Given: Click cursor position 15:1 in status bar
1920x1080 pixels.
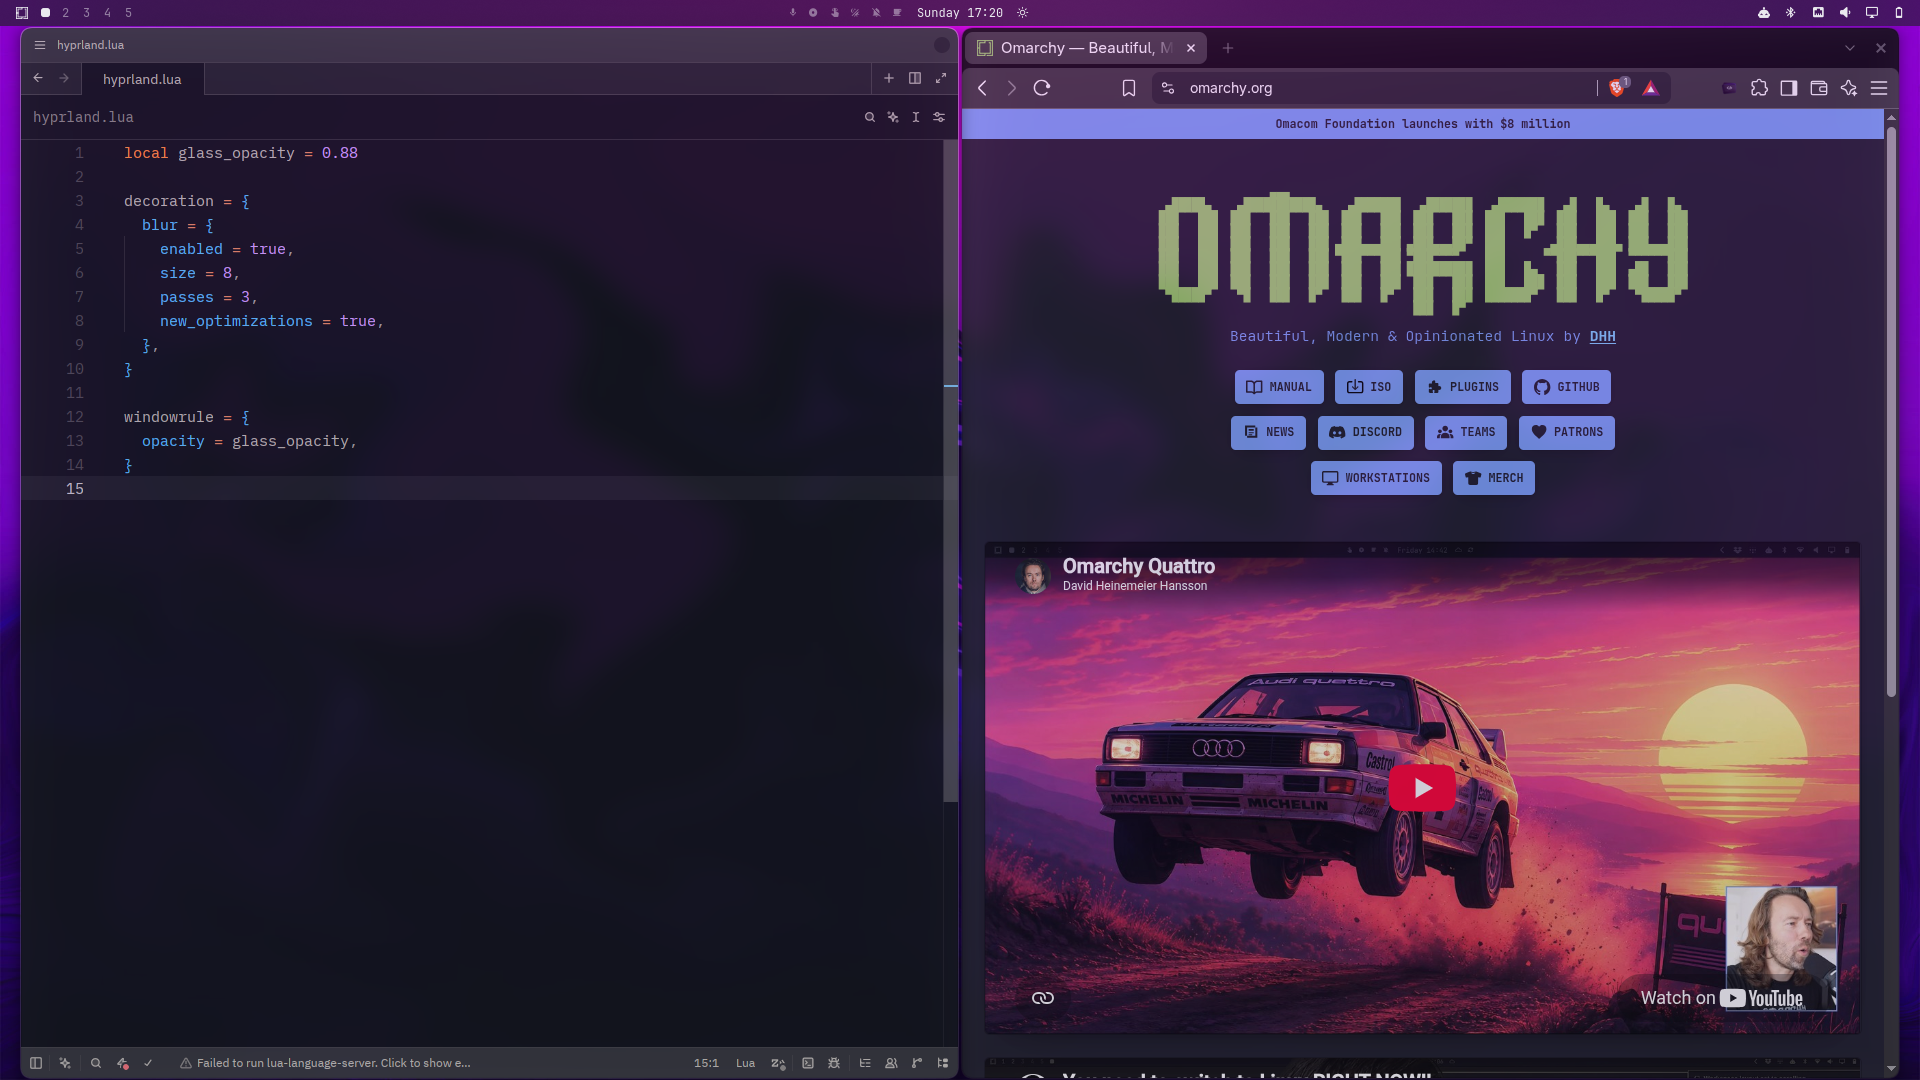Looking at the screenshot, I should pyautogui.click(x=706, y=1063).
